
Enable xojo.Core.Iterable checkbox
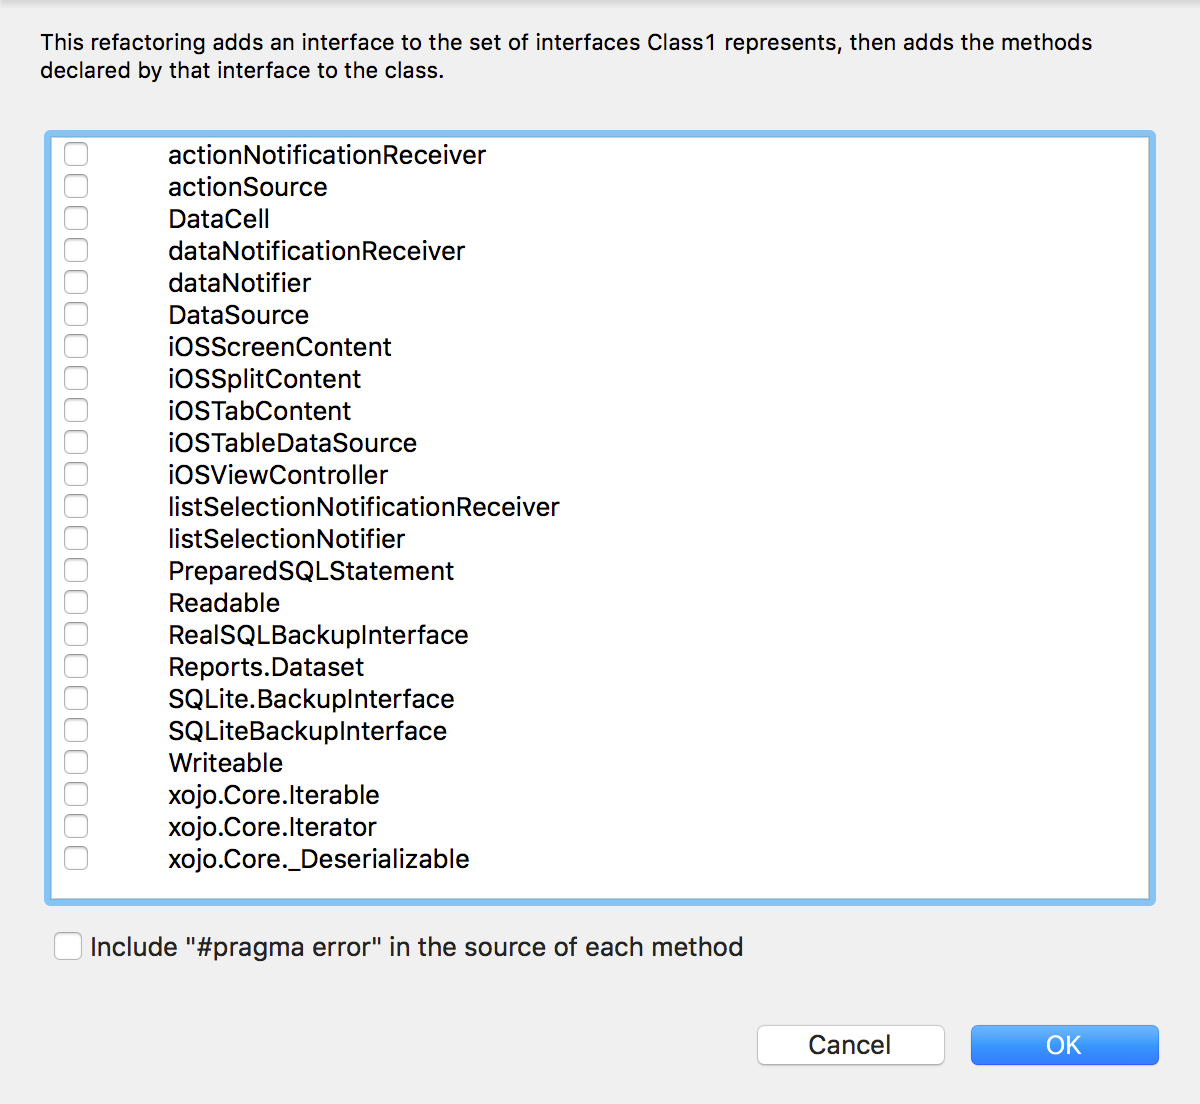(76, 794)
